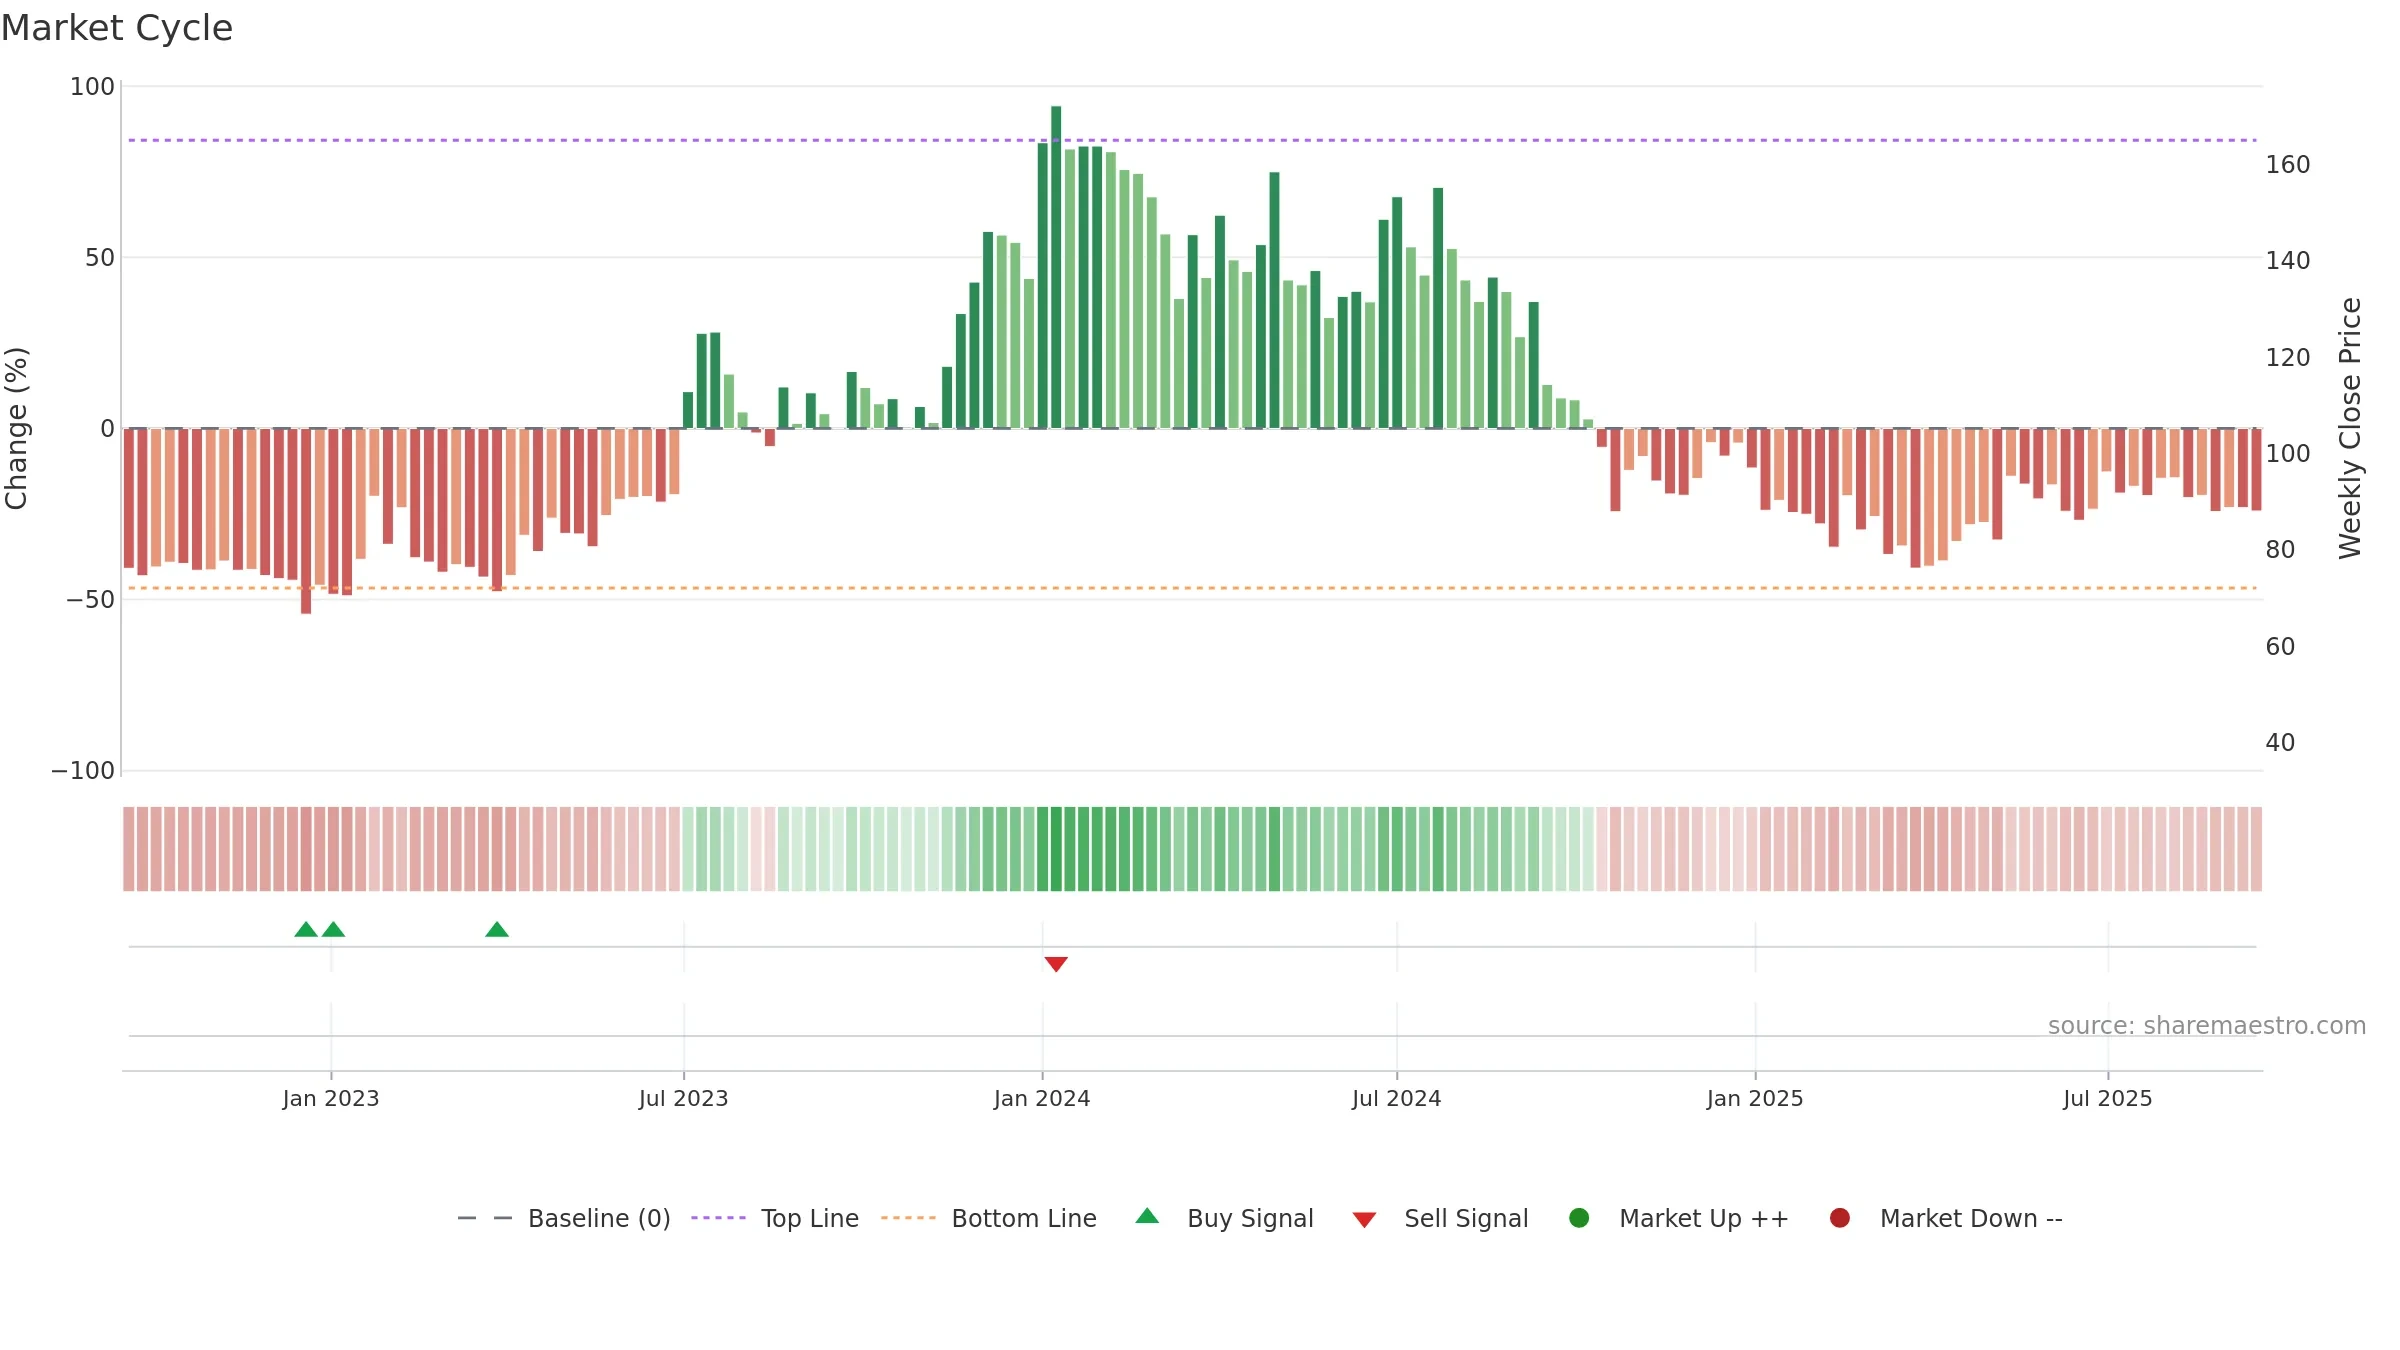Click the red Sell Signal triangle icon in legend
The image size is (2400, 1350).
pyautogui.click(x=1364, y=1220)
